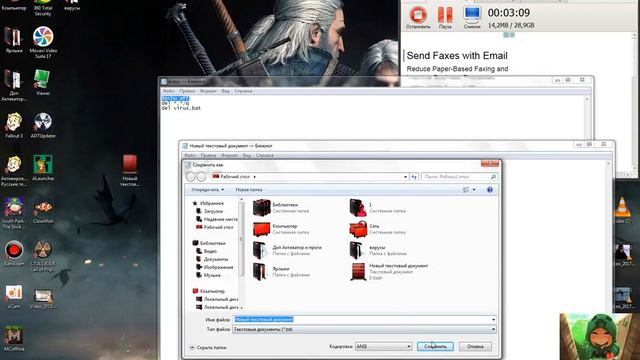Open the Упорядочить dropdown menu
The image size is (640, 360).
coord(208,190)
